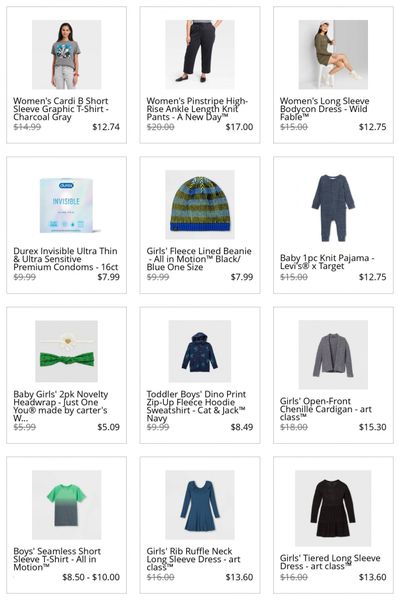Open Boys' Seamless Short Sleeve T-Shirt title
The width and height of the screenshot is (400, 600).
pyautogui.click(x=57, y=559)
